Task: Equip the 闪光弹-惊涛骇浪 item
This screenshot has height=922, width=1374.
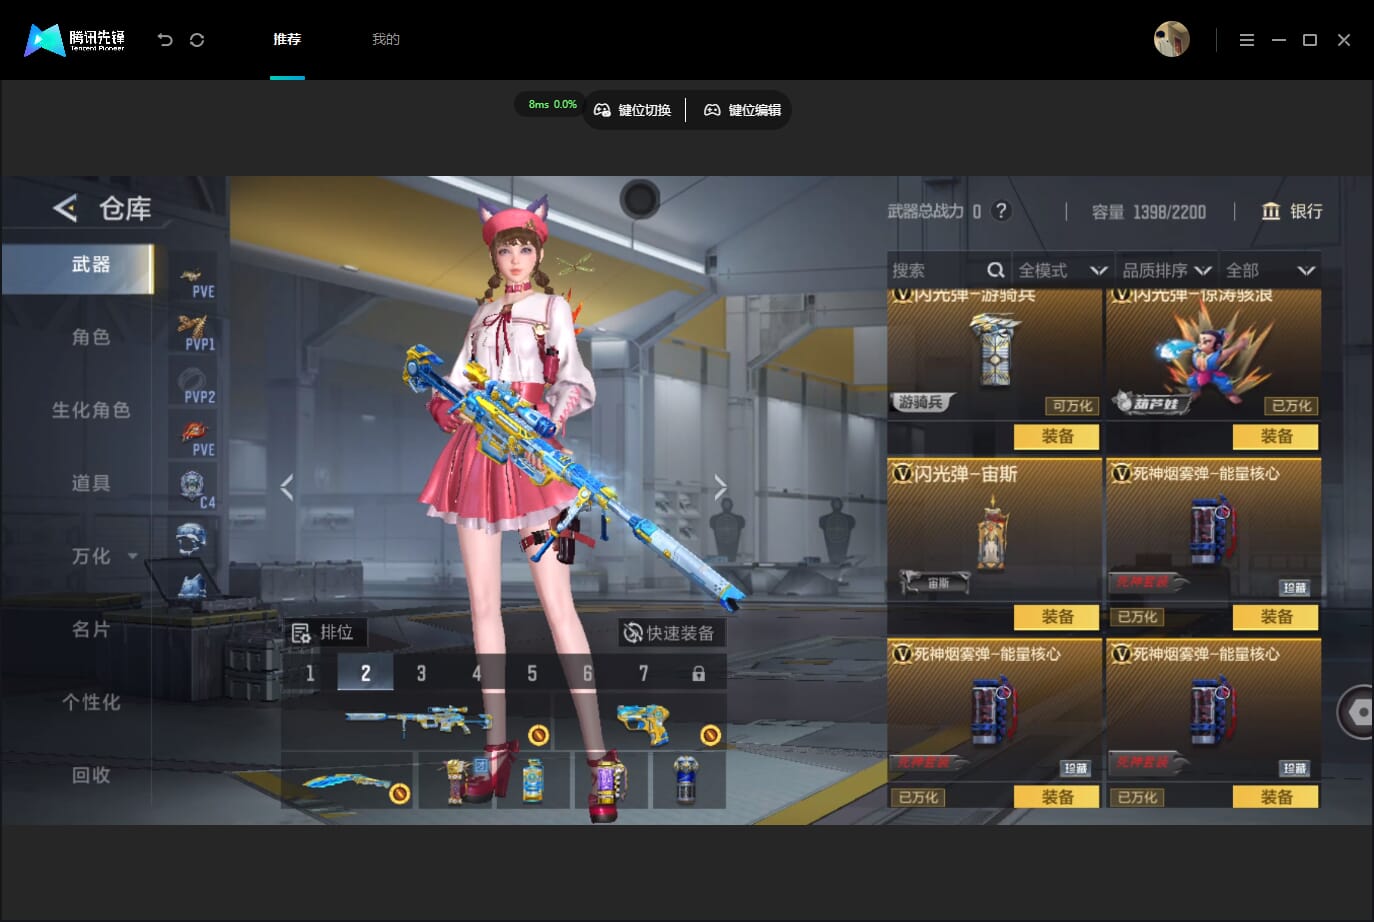Action: (x=1276, y=437)
